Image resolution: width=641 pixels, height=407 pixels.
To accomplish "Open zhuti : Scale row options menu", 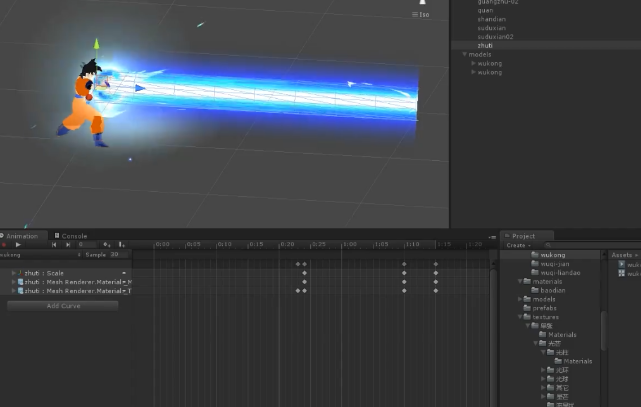I will click(x=124, y=273).
